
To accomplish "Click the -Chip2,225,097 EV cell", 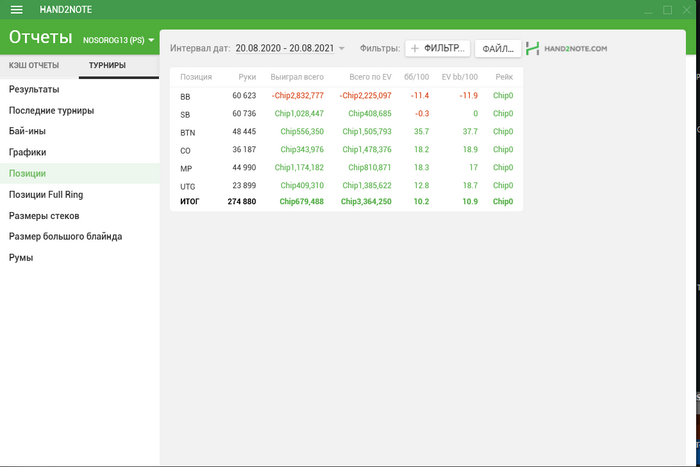I will click(x=366, y=96).
